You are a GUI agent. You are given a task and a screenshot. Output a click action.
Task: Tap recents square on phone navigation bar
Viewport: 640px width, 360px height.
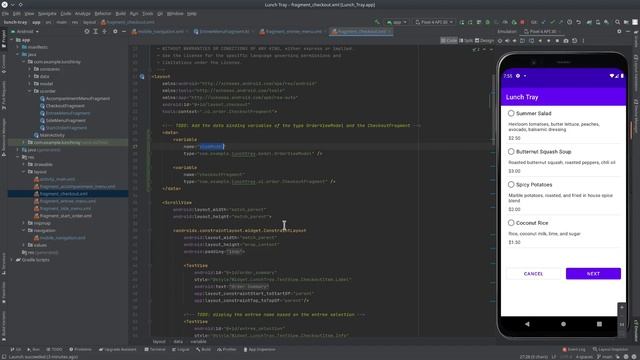click(599, 324)
